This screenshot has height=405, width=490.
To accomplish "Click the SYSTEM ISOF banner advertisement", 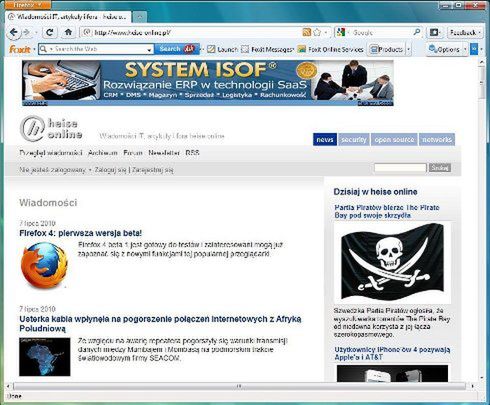I will click(x=208, y=83).
